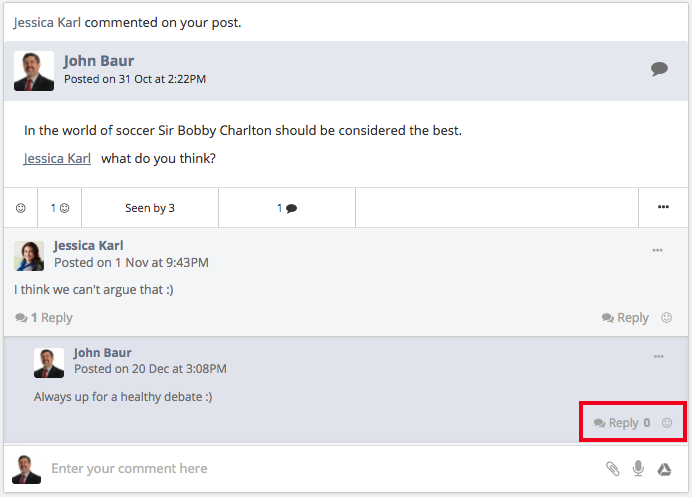This screenshot has height=497, width=692.
Task: Click Reply 0 under John Baur's reply
Action: (622, 423)
